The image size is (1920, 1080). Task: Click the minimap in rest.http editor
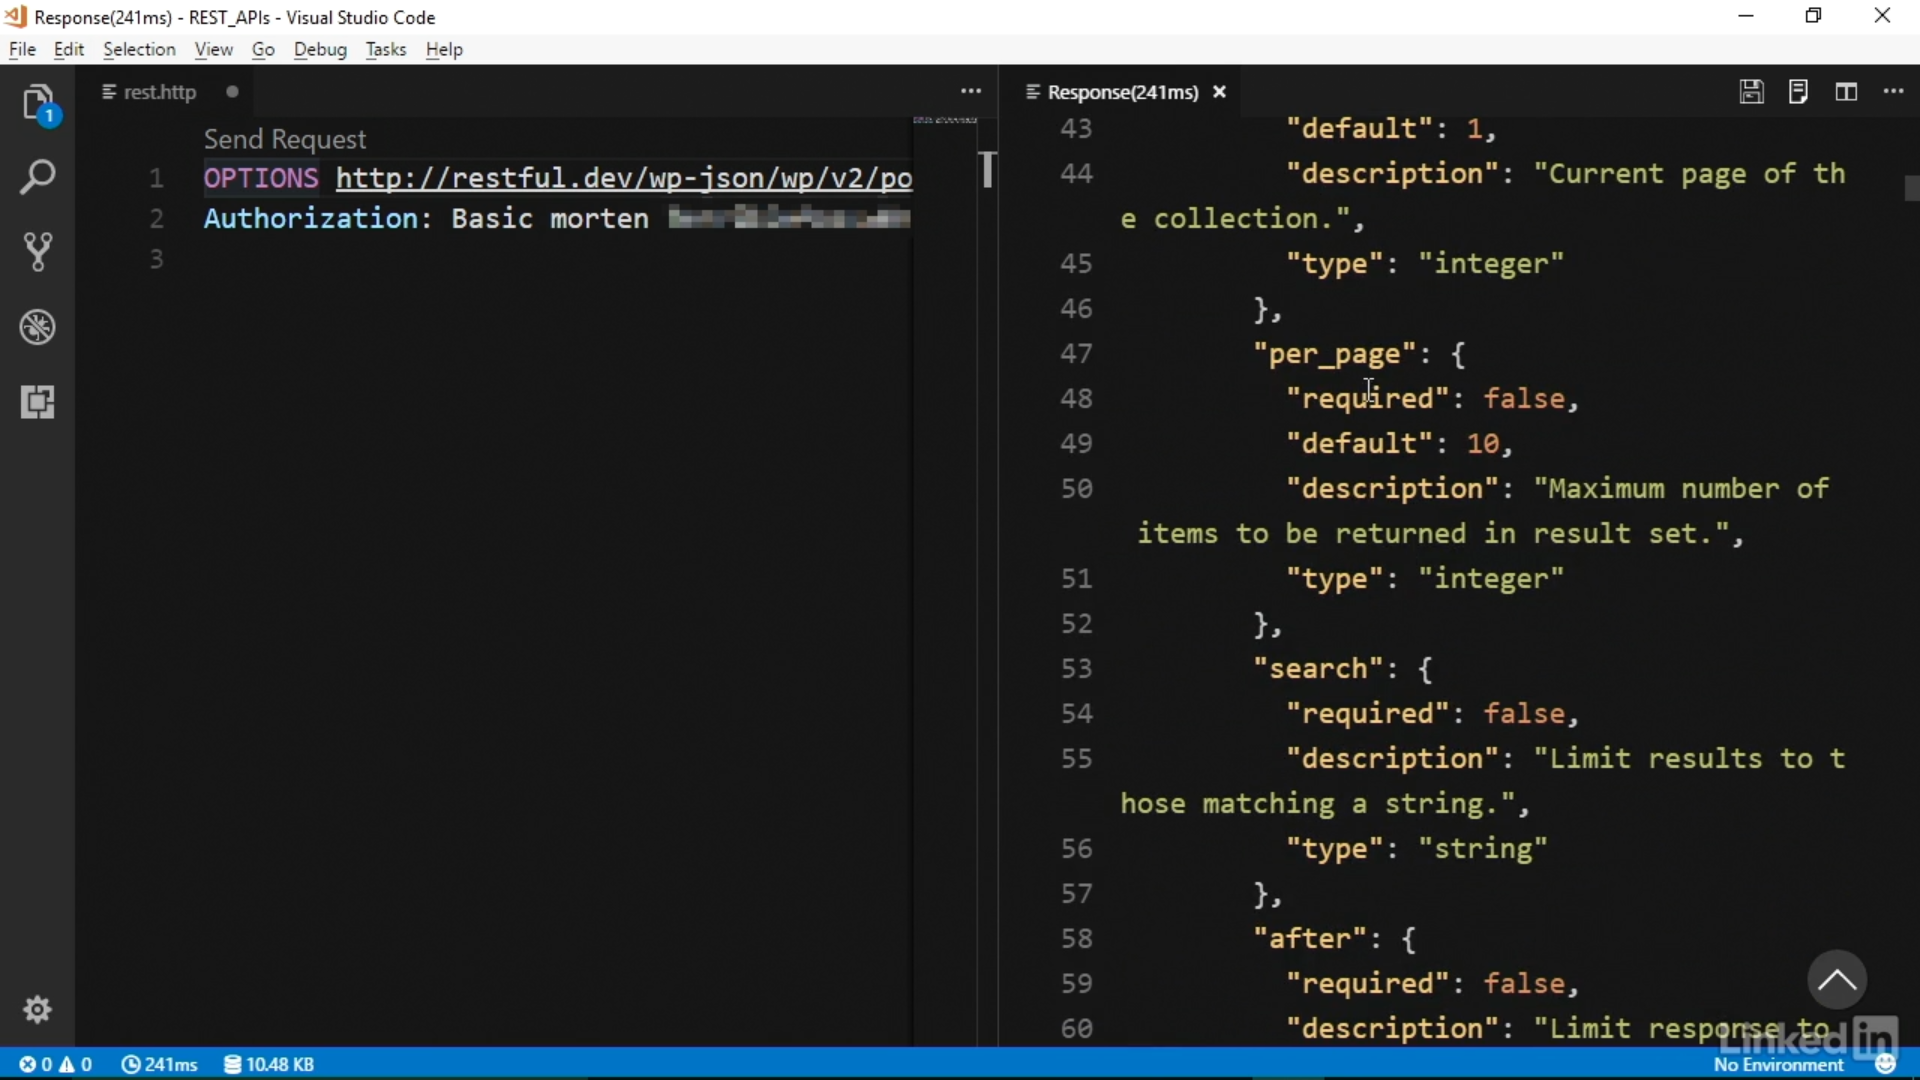pyautogui.click(x=944, y=120)
